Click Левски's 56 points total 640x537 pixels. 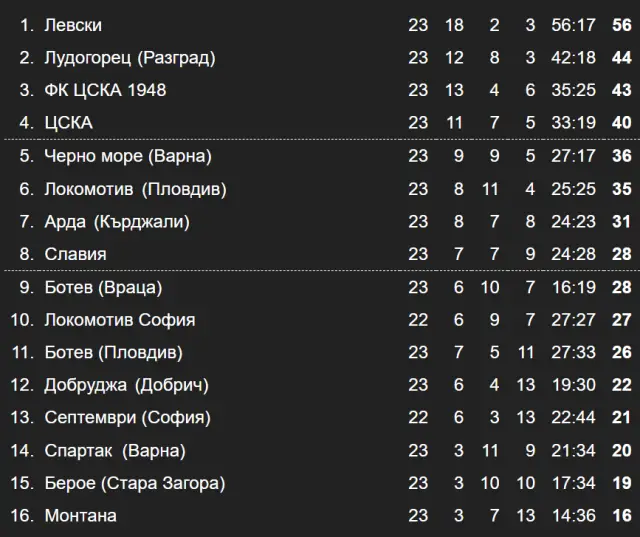[x=621, y=25]
